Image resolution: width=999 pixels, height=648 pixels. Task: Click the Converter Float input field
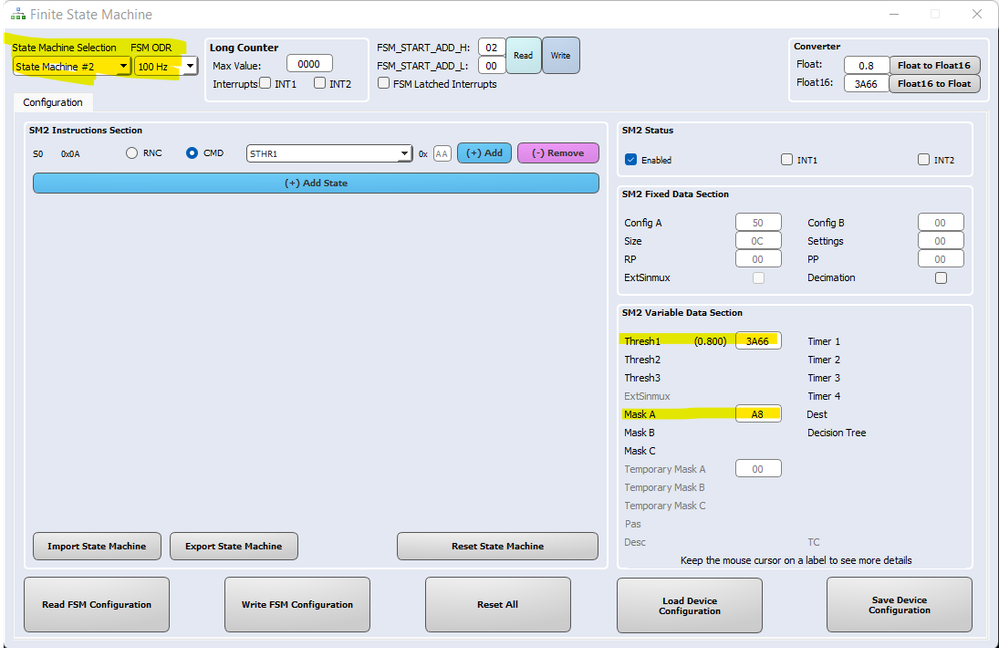pos(866,65)
